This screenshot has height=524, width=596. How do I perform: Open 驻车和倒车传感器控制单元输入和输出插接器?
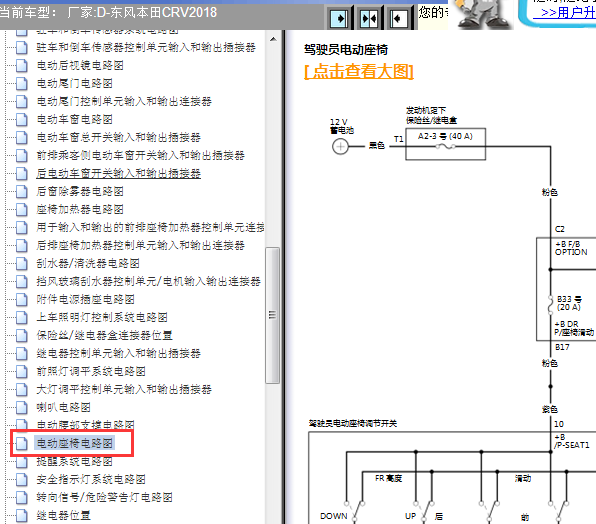pos(146,47)
